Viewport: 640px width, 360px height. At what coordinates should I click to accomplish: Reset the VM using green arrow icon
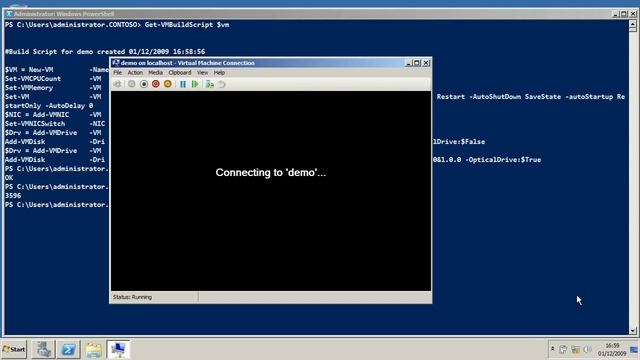(195, 84)
